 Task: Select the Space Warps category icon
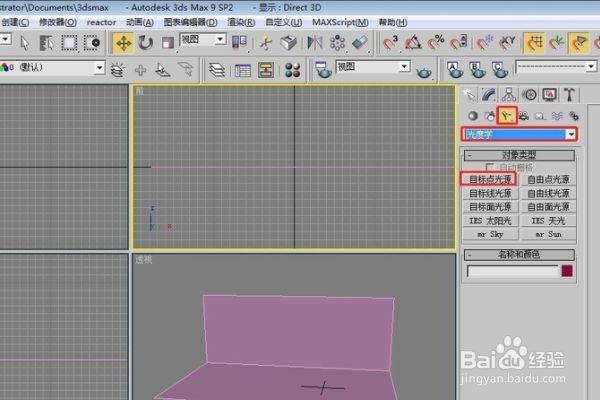click(x=557, y=116)
